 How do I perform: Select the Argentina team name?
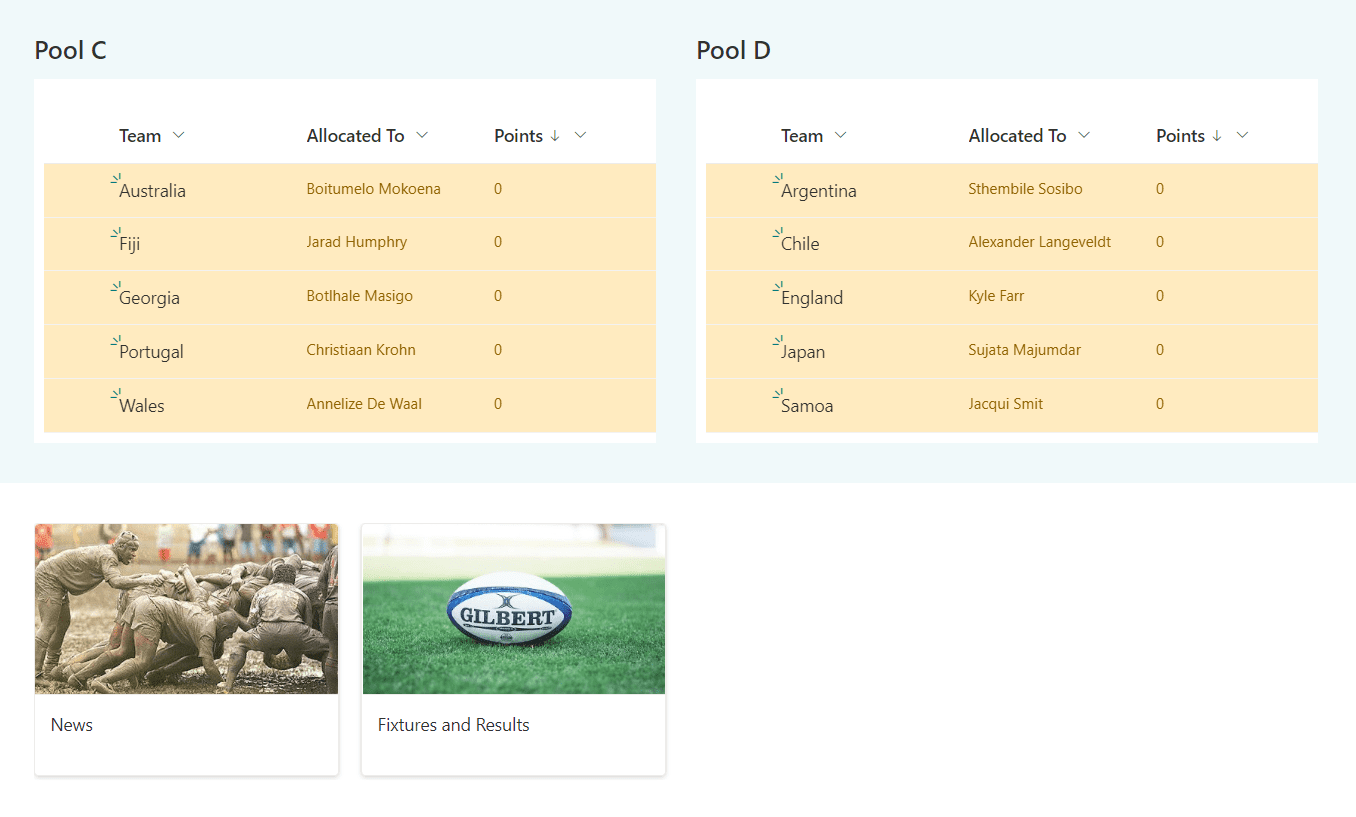[818, 191]
